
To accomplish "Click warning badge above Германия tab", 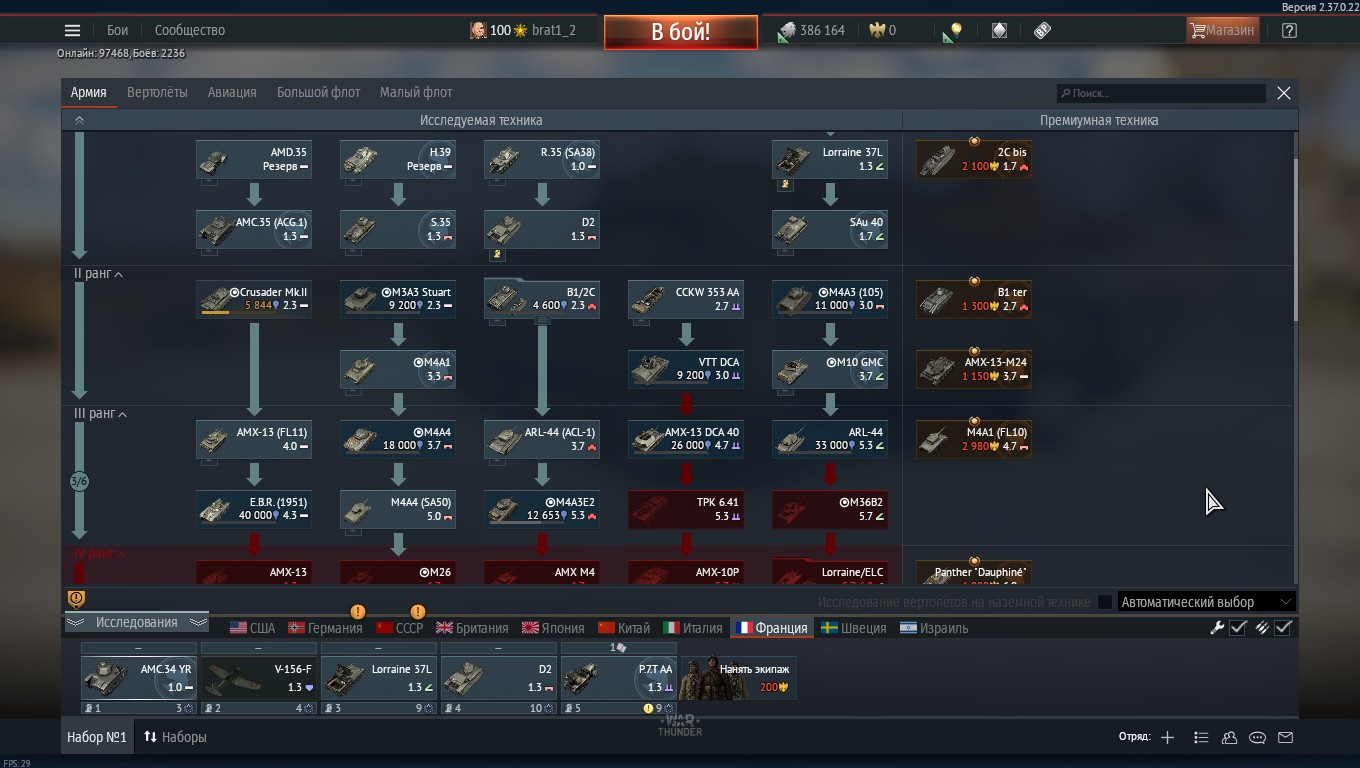I will (357, 611).
